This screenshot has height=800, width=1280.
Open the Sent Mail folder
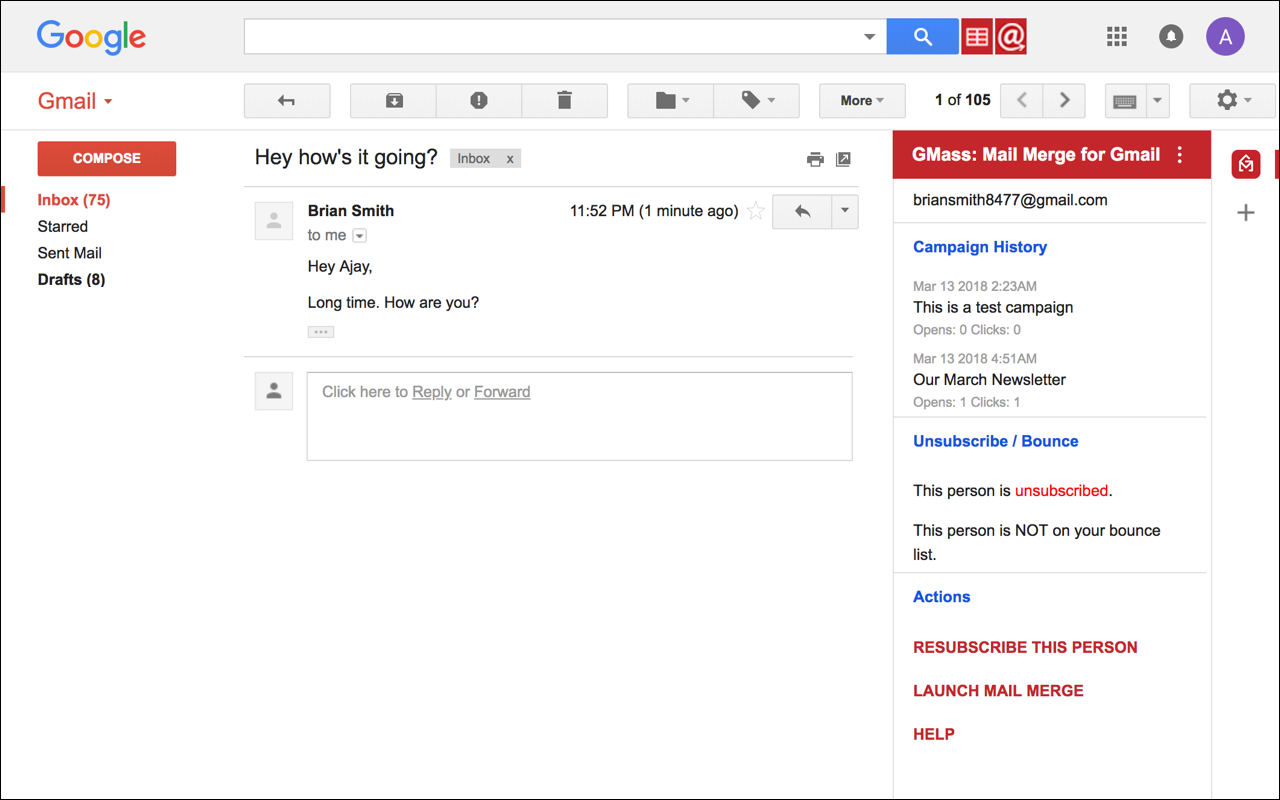point(70,253)
